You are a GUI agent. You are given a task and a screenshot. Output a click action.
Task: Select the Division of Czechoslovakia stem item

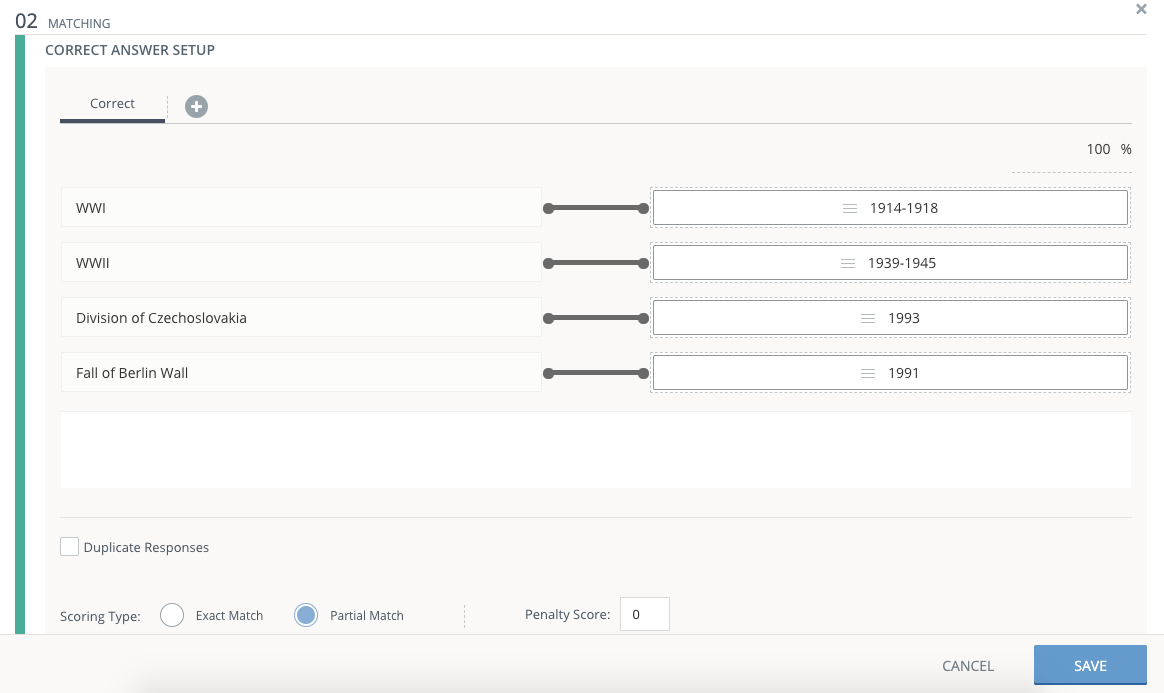(300, 319)
